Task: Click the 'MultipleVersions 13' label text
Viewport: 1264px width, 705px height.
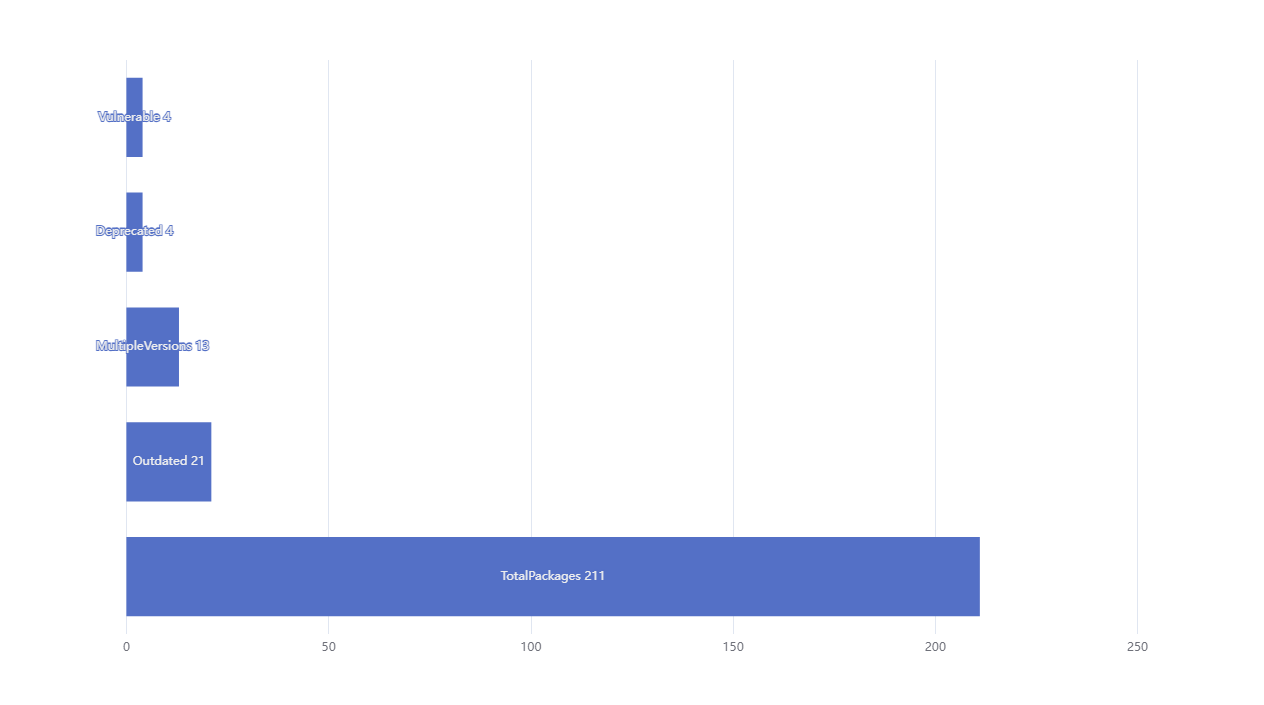Action: pyautogui.click(x=152, y=346)
